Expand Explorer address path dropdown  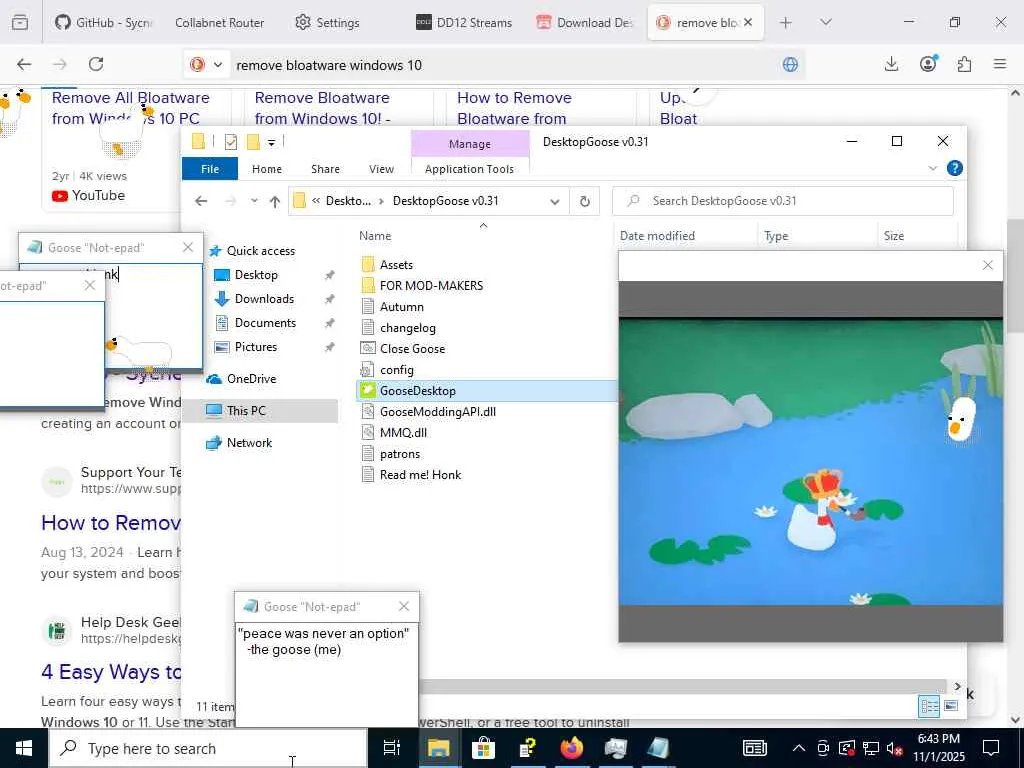click(x=555, y=202)
